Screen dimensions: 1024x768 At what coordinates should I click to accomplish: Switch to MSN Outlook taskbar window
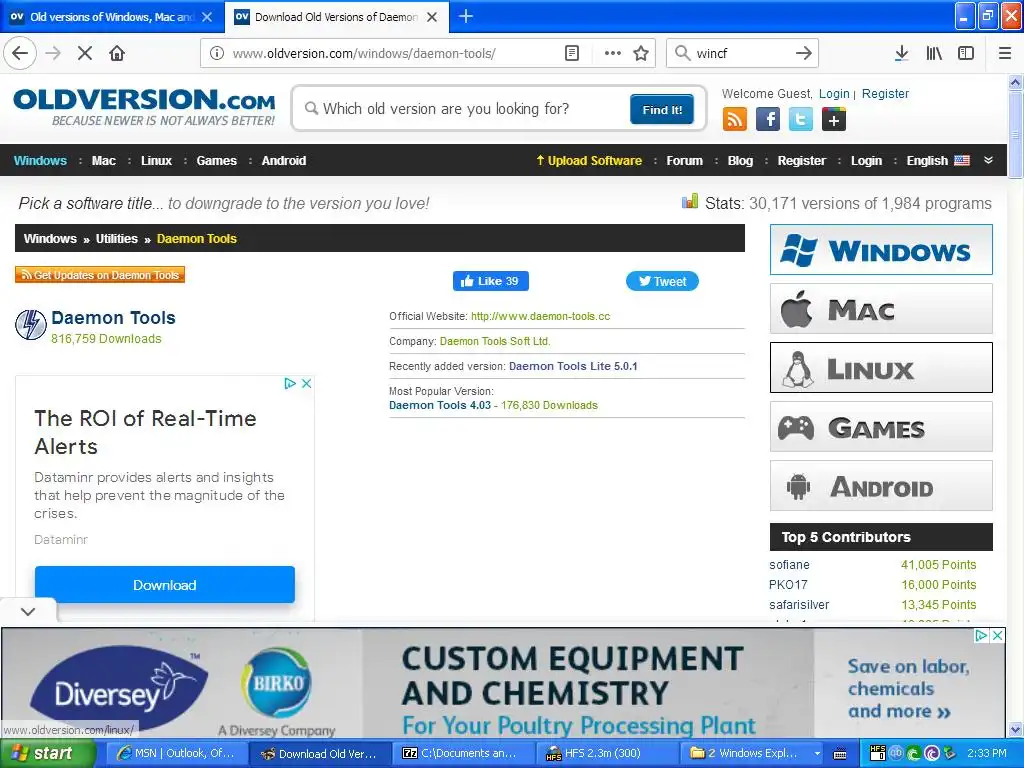pyautogui.click(x=176, y=753)
